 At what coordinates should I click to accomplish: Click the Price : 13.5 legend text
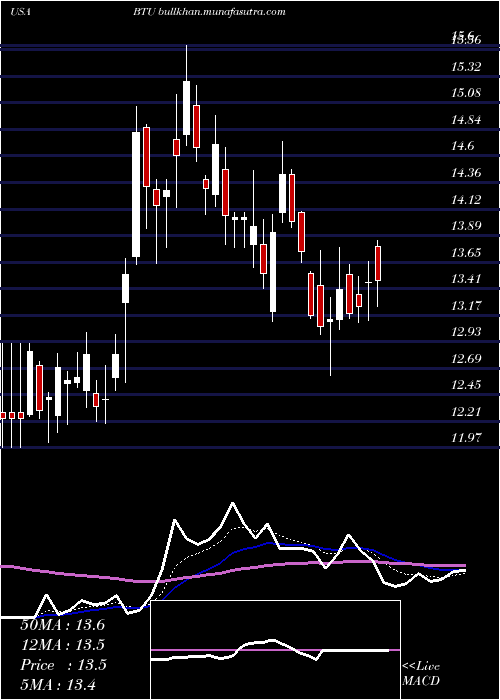(x=63, y=665)
